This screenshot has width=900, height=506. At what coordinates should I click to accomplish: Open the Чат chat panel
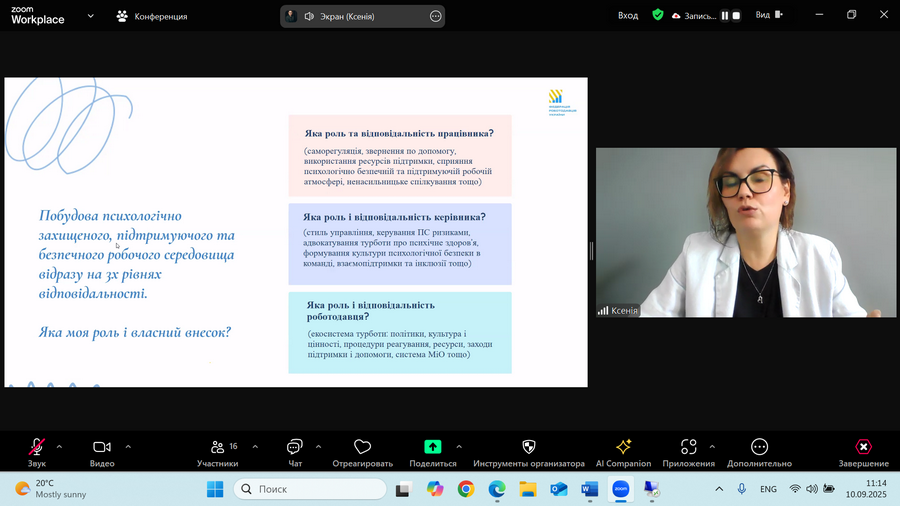(295, 447)
